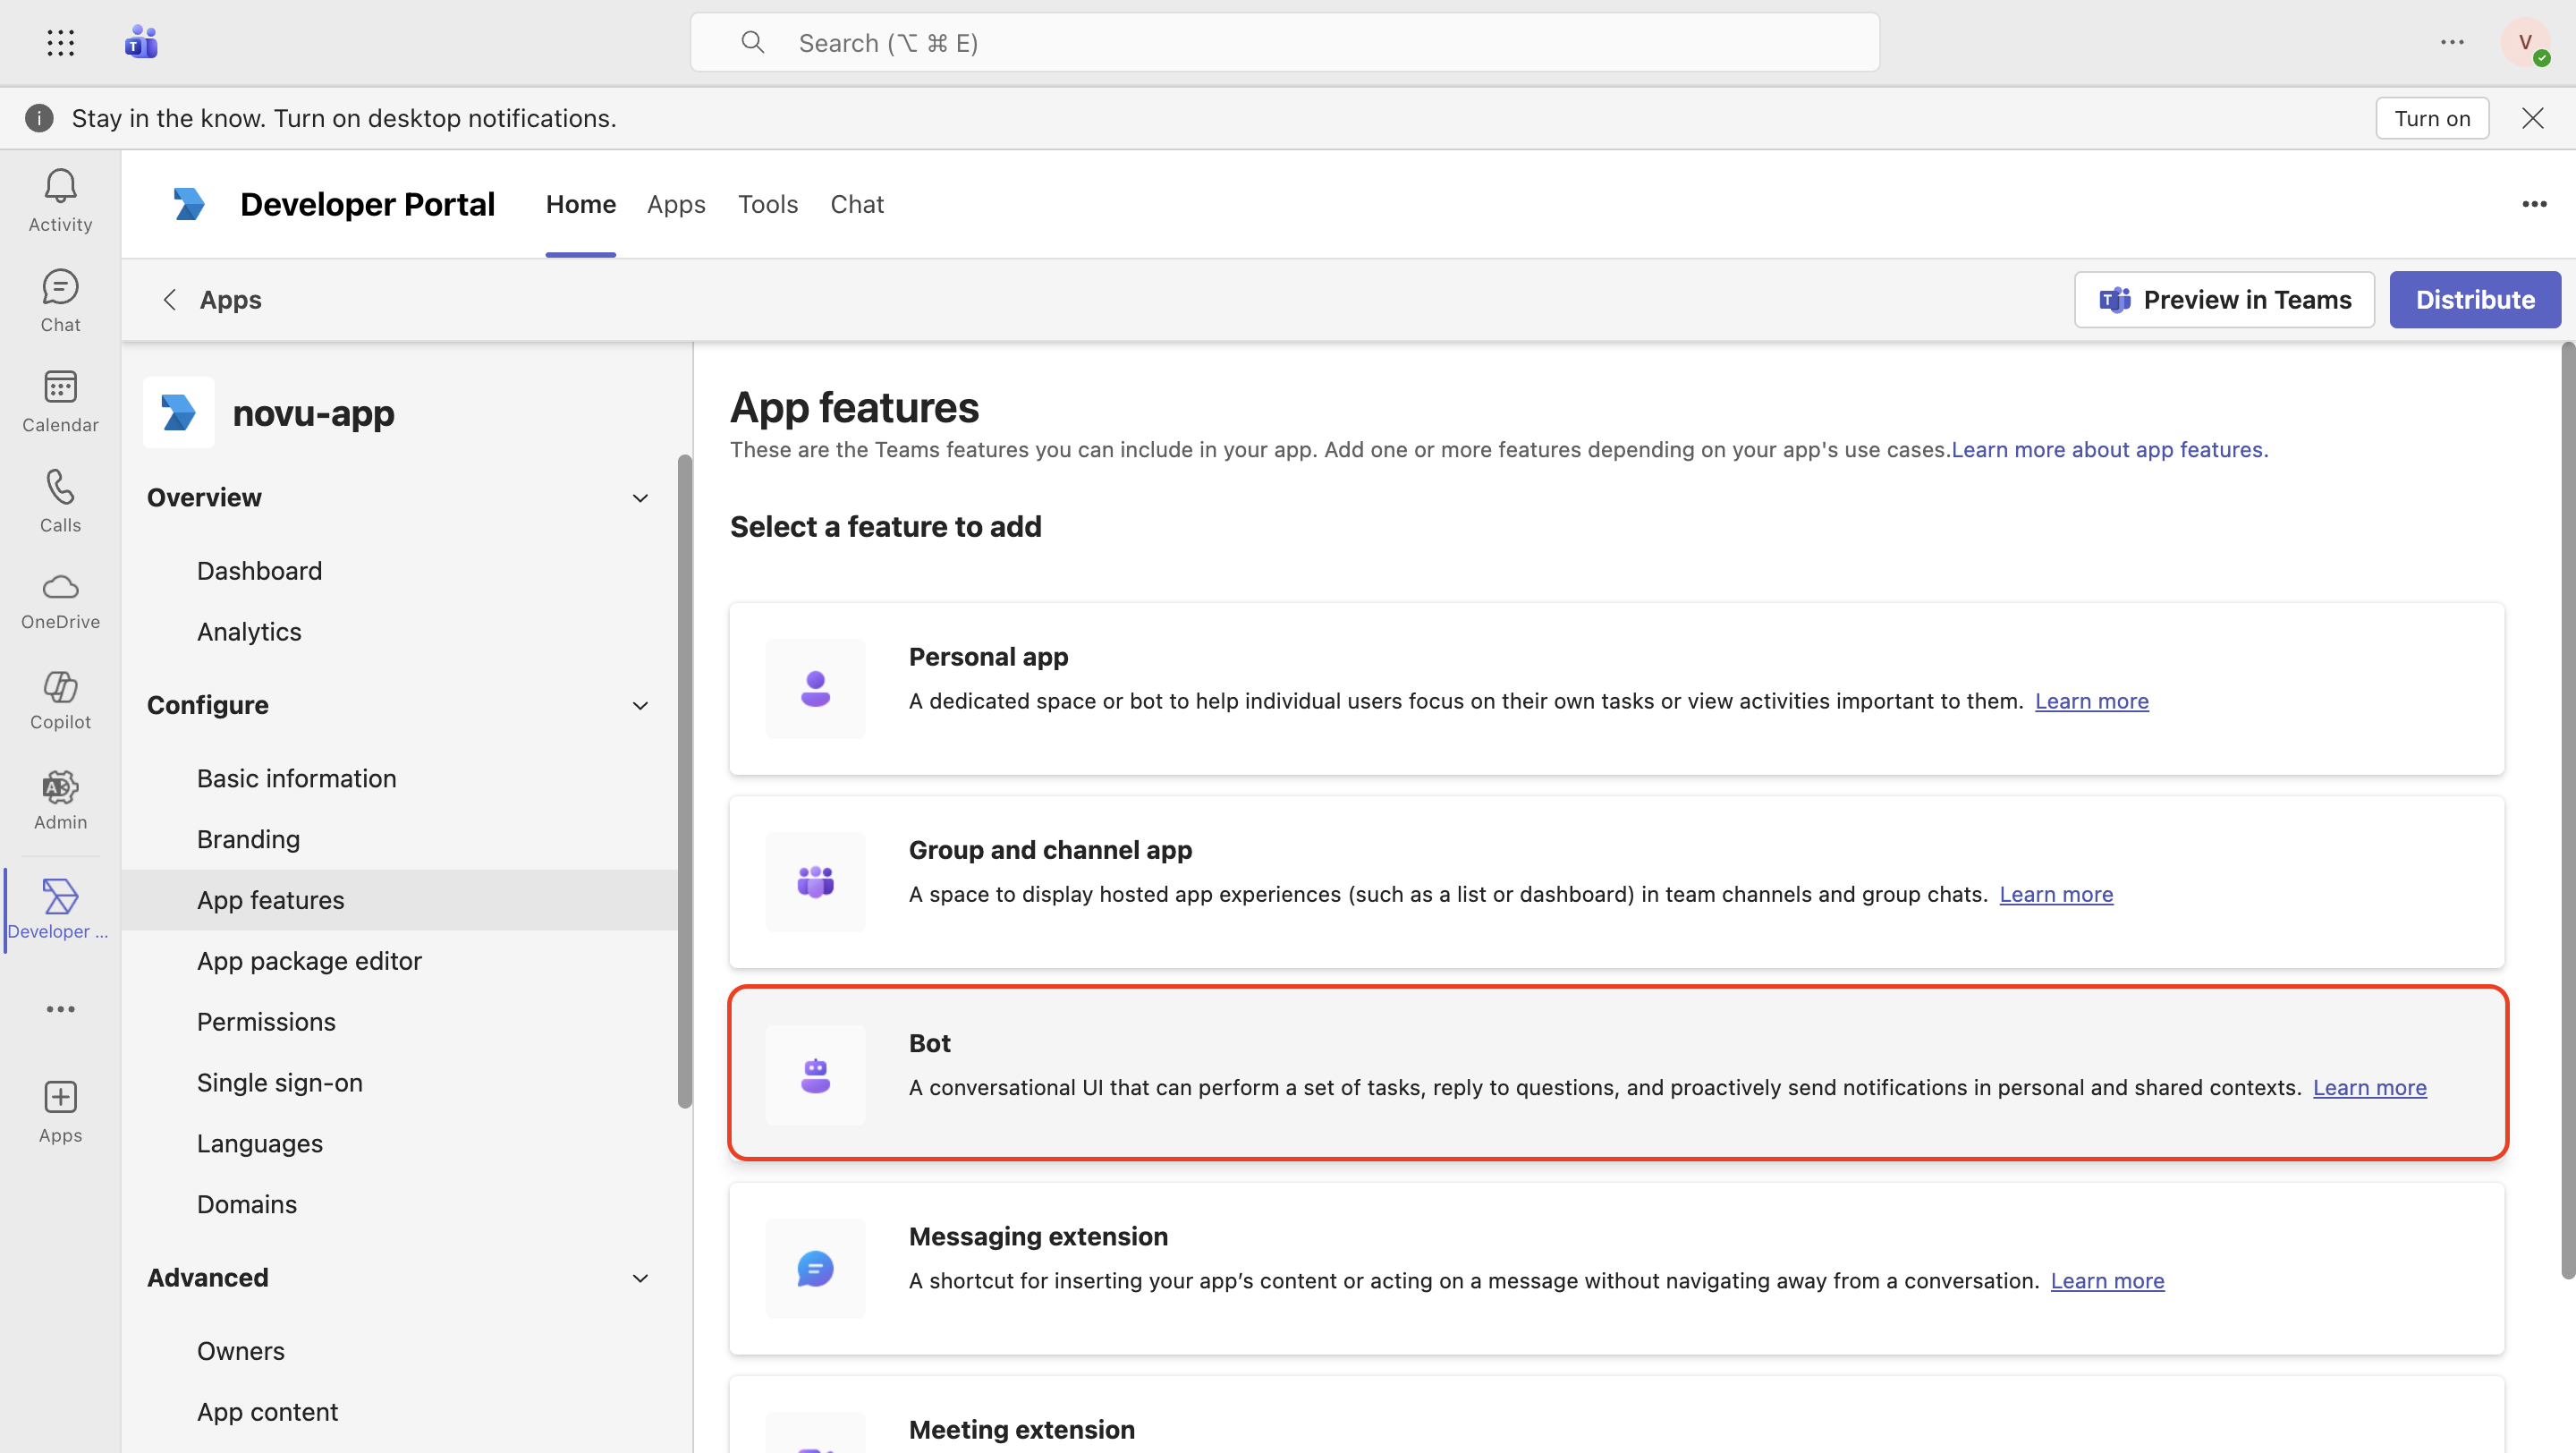Switch to the Tools tab
Image resolution: width=2576 pixels, height=1453 pixels.
coord(767,204)
